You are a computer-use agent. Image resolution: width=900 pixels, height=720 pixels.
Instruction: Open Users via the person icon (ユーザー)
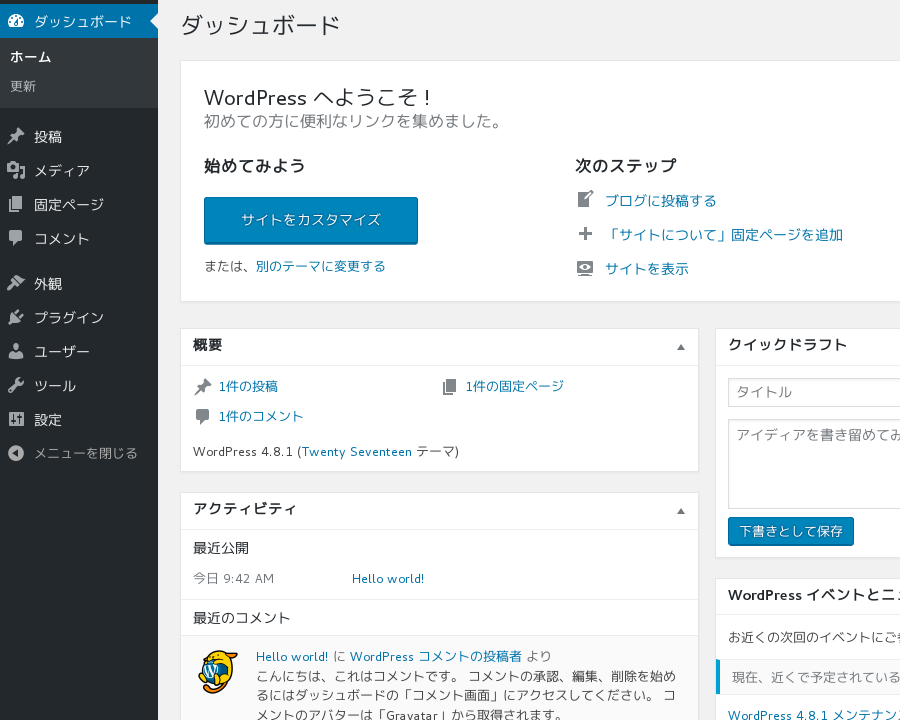16,352
